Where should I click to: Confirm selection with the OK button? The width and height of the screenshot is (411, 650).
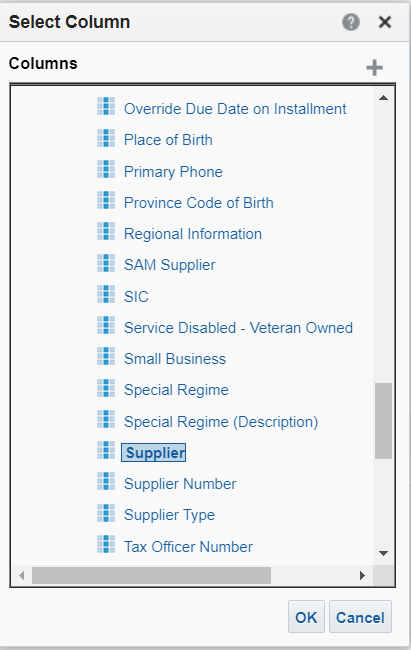(306, 617)
